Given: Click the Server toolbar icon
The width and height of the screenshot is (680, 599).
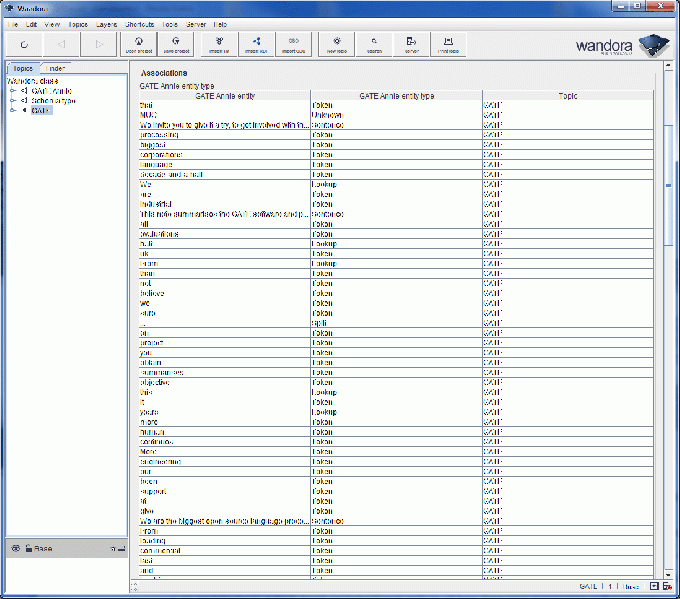Looking at the screenshot, I should (x=411, y=44).
